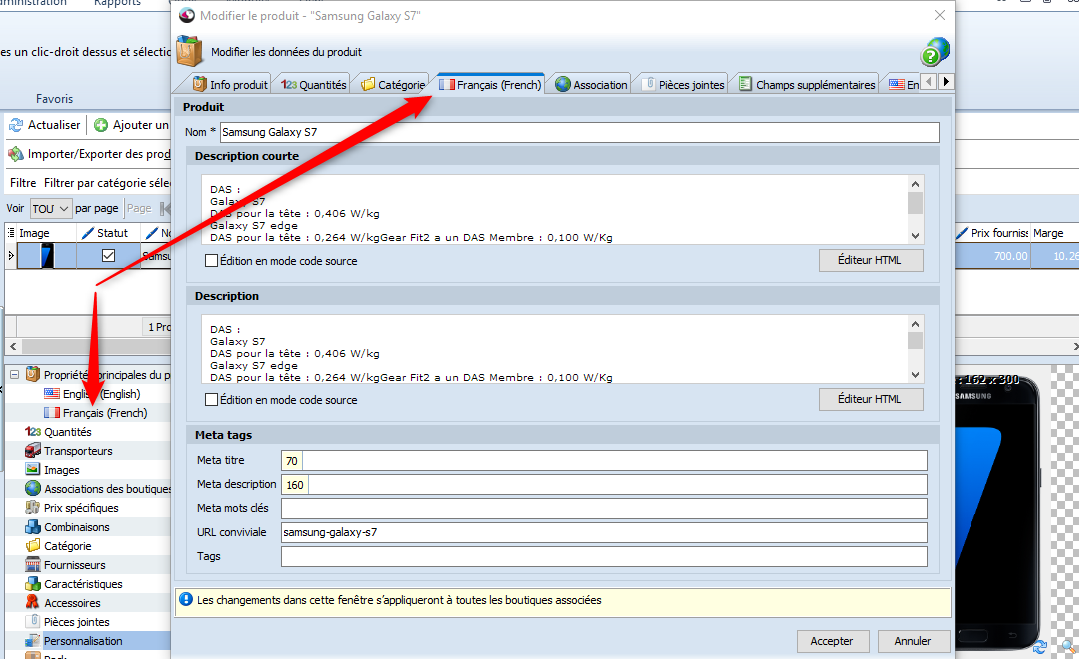
Task: Select Pièces jointes in the side panel
Action: point(67,622)
